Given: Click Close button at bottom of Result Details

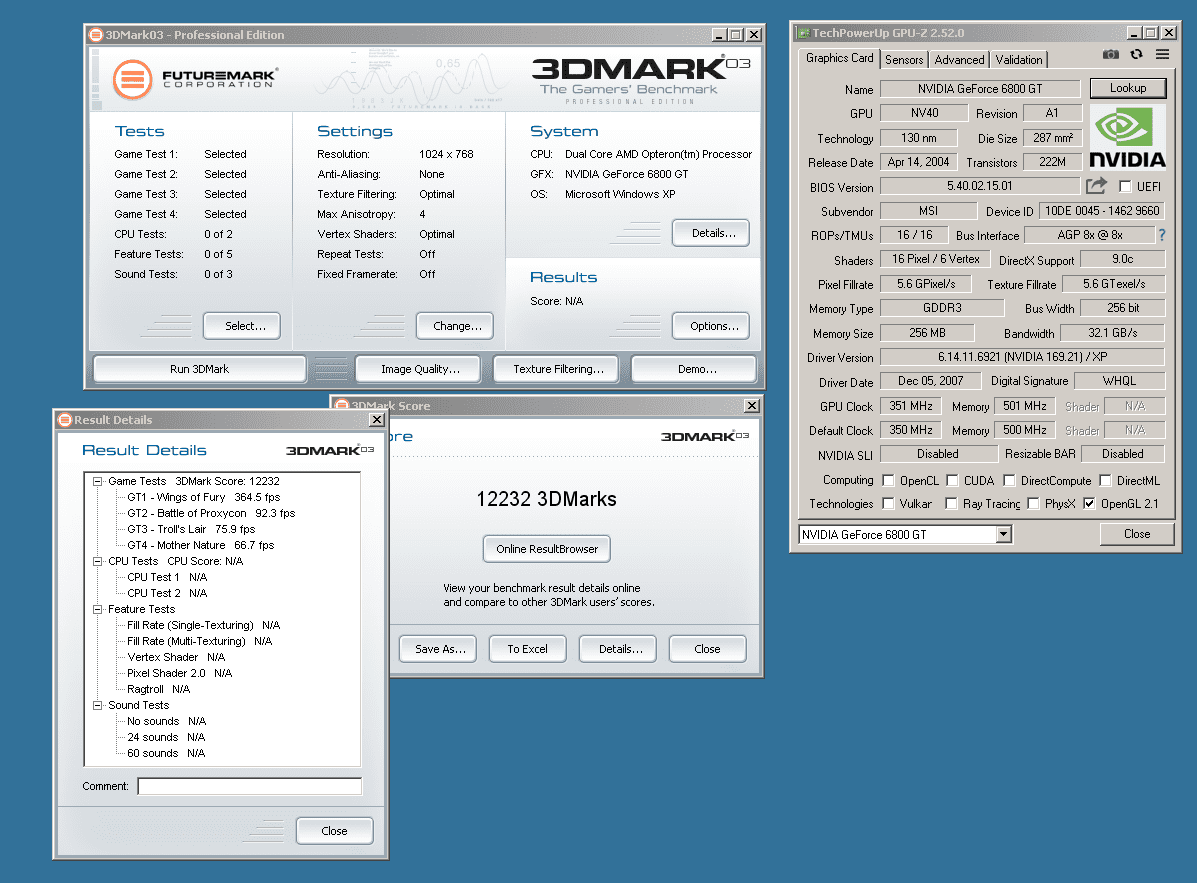Looking at the screenshot, I should pos(334,831).
